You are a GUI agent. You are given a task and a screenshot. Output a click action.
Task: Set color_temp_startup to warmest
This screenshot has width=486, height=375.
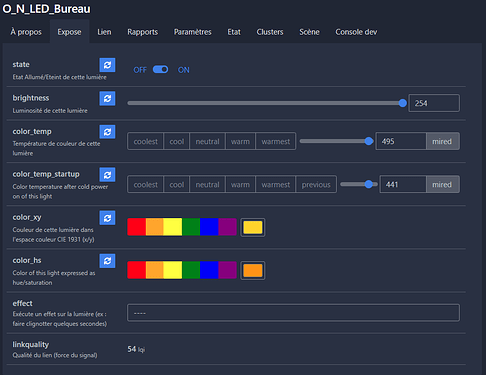coord(276,184)
